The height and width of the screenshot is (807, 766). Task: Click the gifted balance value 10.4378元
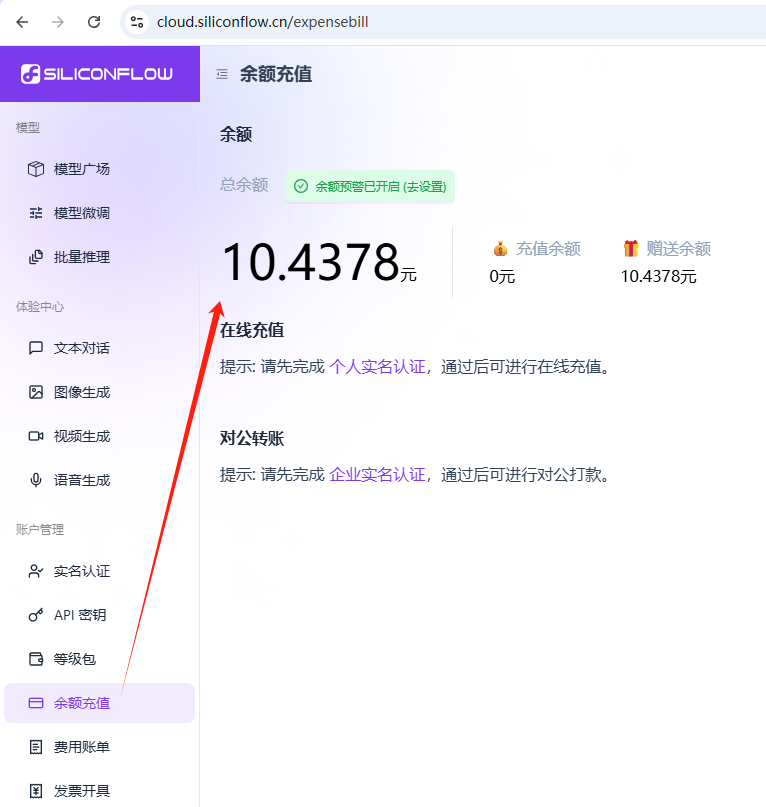point(658,276)
